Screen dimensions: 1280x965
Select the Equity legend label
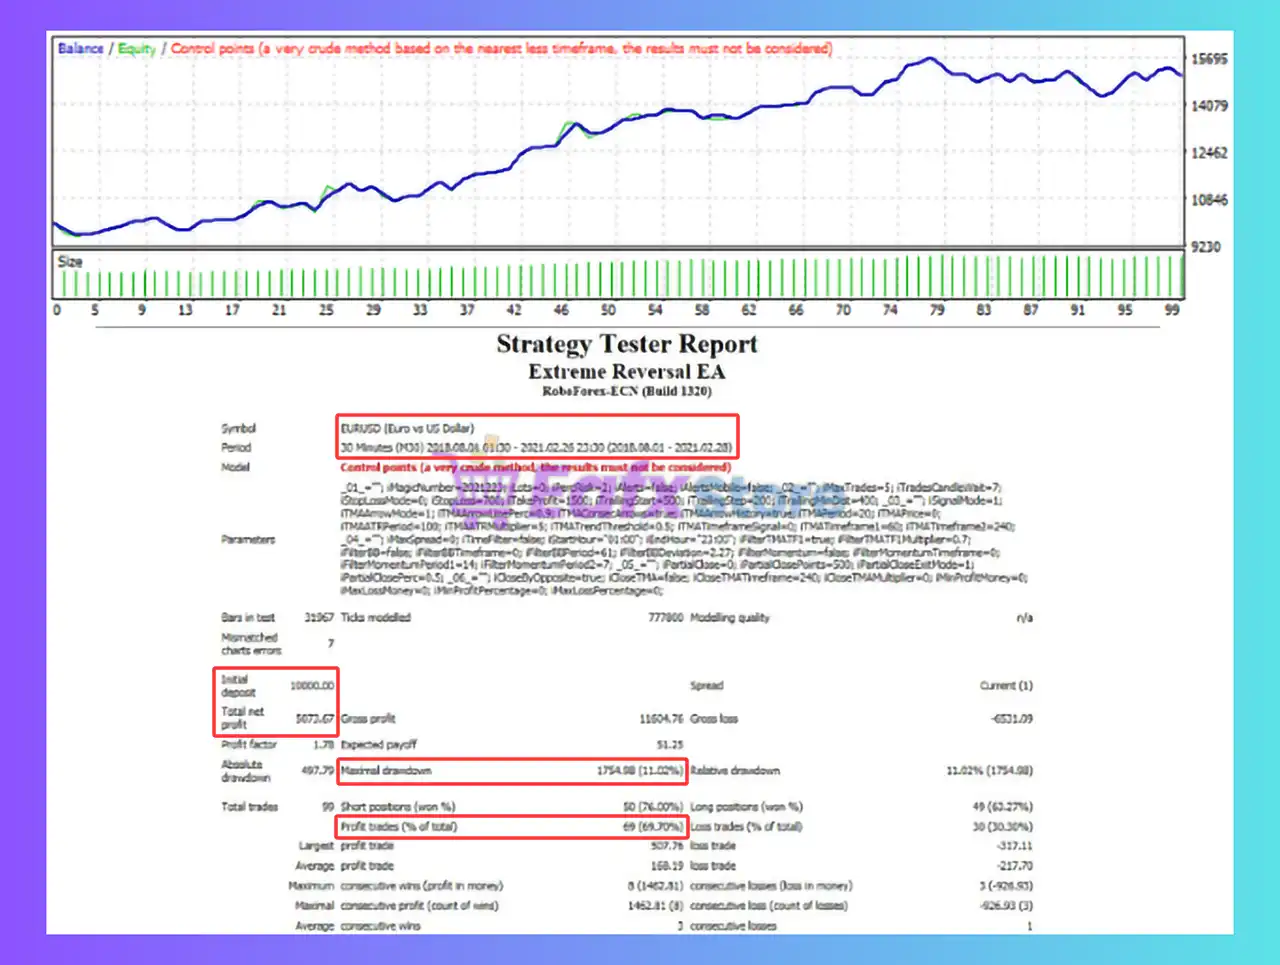[136, 47]
